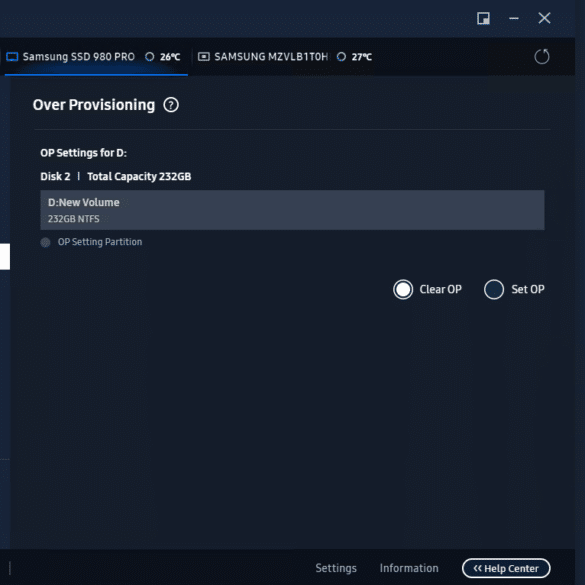
Task: Minimize the Samsung Magician window
Action: pos(514,18)
